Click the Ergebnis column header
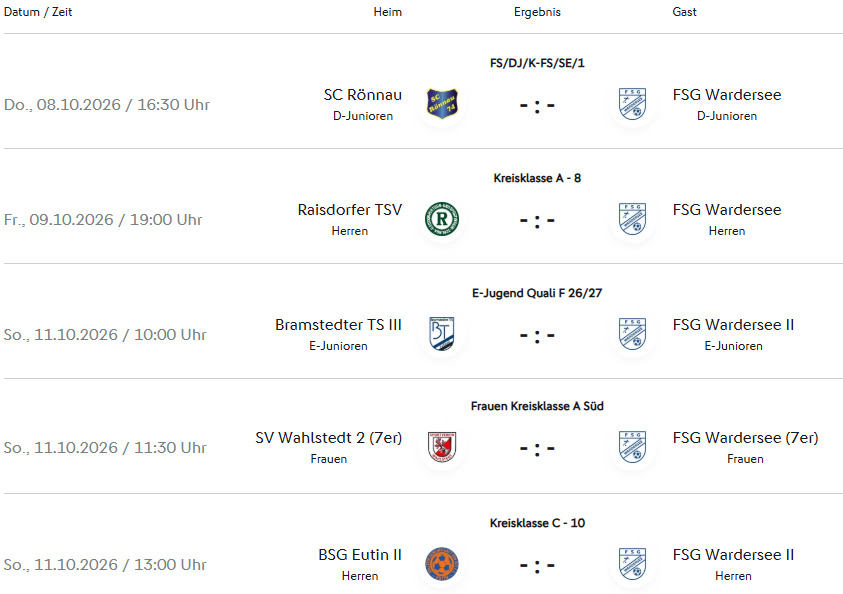 [537, 12]
